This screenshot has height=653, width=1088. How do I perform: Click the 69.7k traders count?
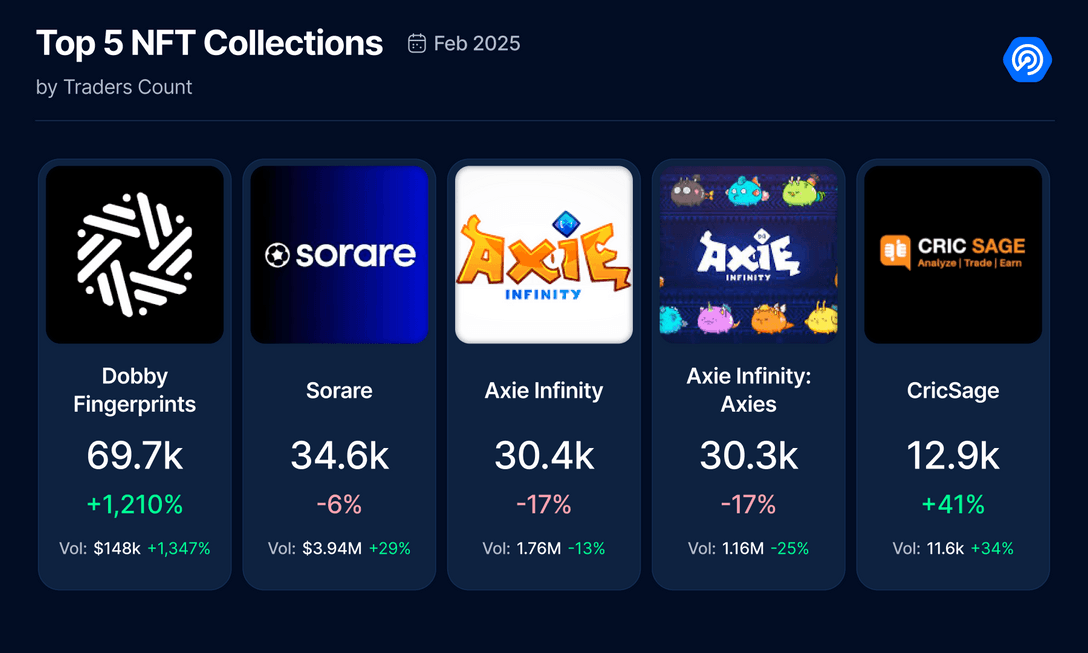pyautogui.click(x=135, y=456)
